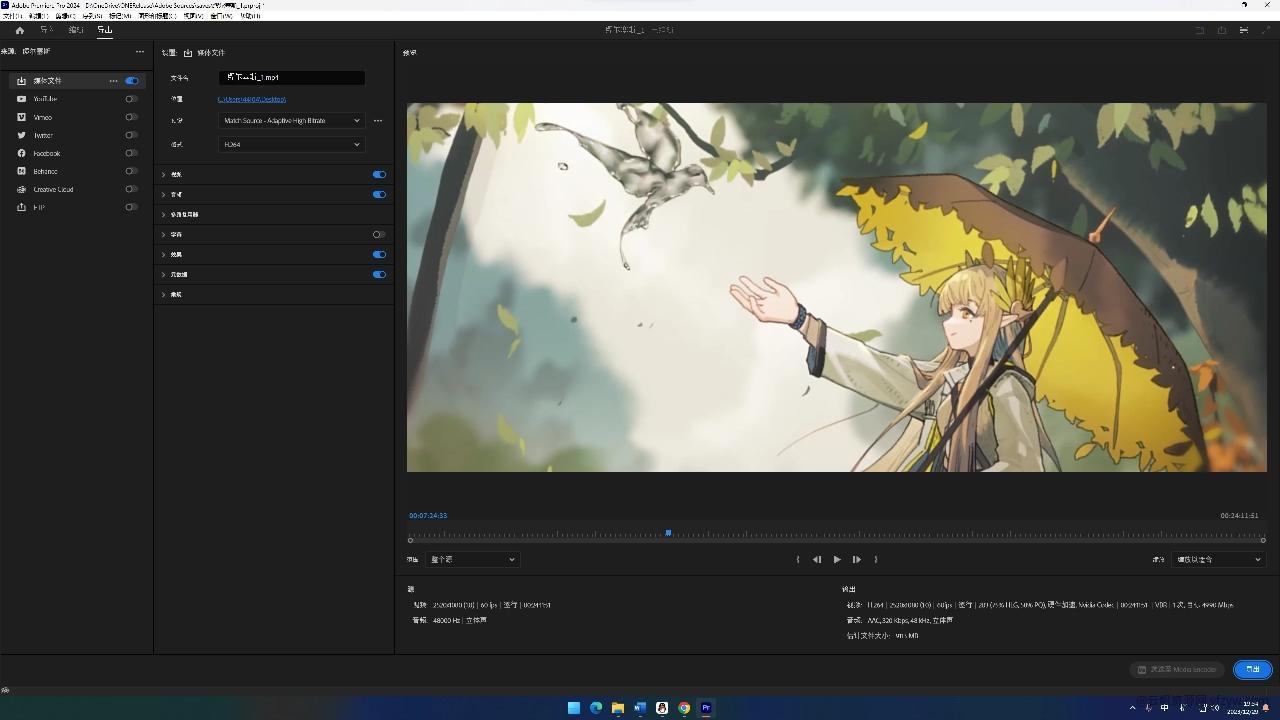Screen dimensions: 1280x720
Task: Open the Match Source preset dropdown
Action: [x=291, y=120]
